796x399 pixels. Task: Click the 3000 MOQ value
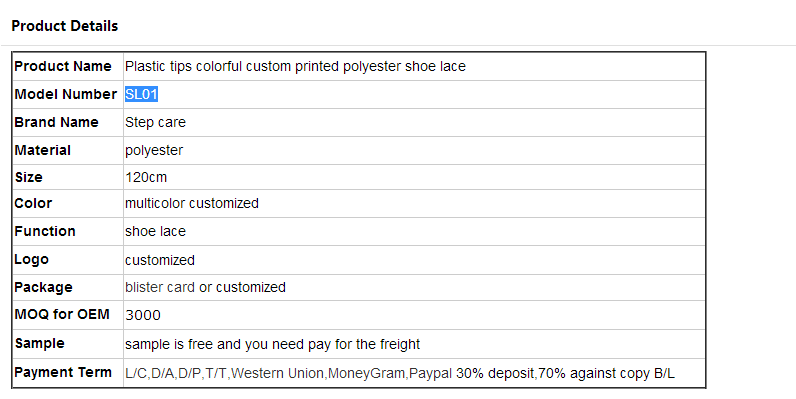pos(143,315)
